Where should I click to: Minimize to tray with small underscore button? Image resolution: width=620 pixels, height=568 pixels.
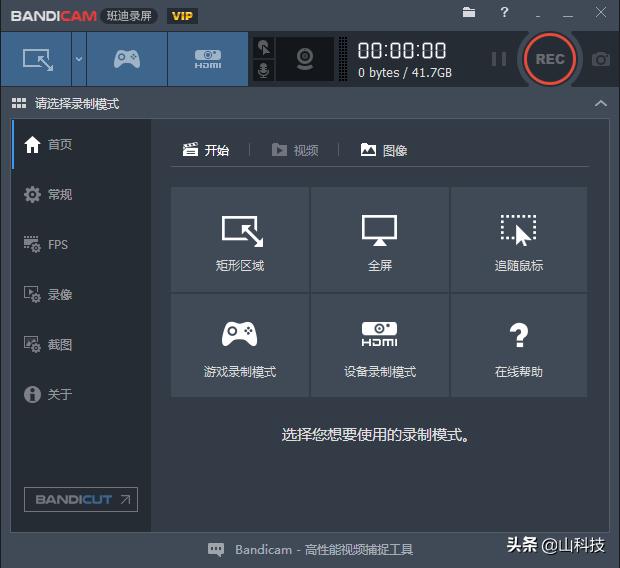pyautogui.click(x=538, y=16)
